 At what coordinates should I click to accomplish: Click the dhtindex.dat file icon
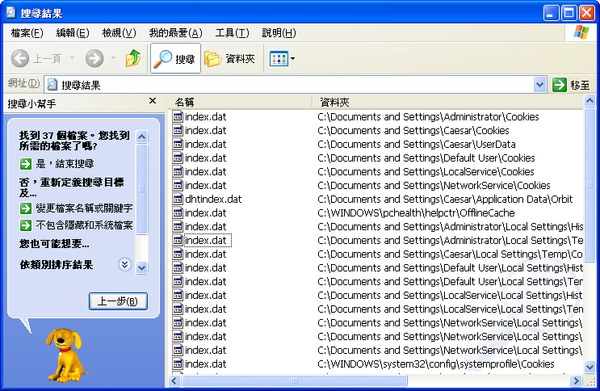178,199
